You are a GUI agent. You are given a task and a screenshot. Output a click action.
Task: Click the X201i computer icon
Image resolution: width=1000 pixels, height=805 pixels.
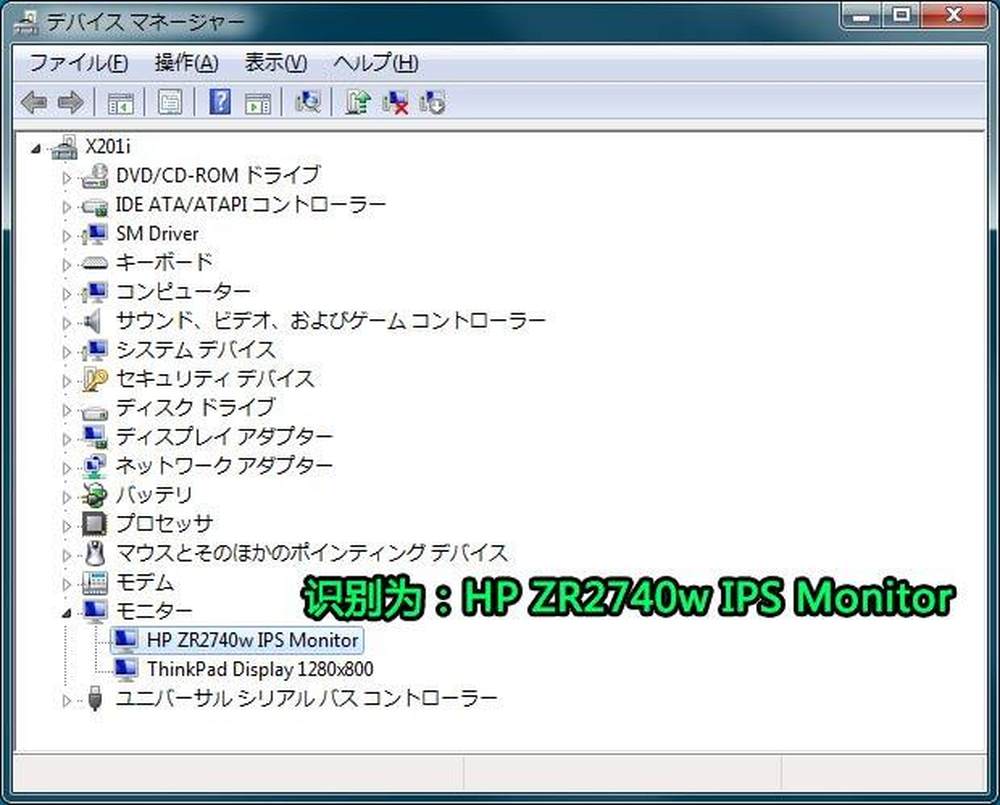click(x=64, y=147)
